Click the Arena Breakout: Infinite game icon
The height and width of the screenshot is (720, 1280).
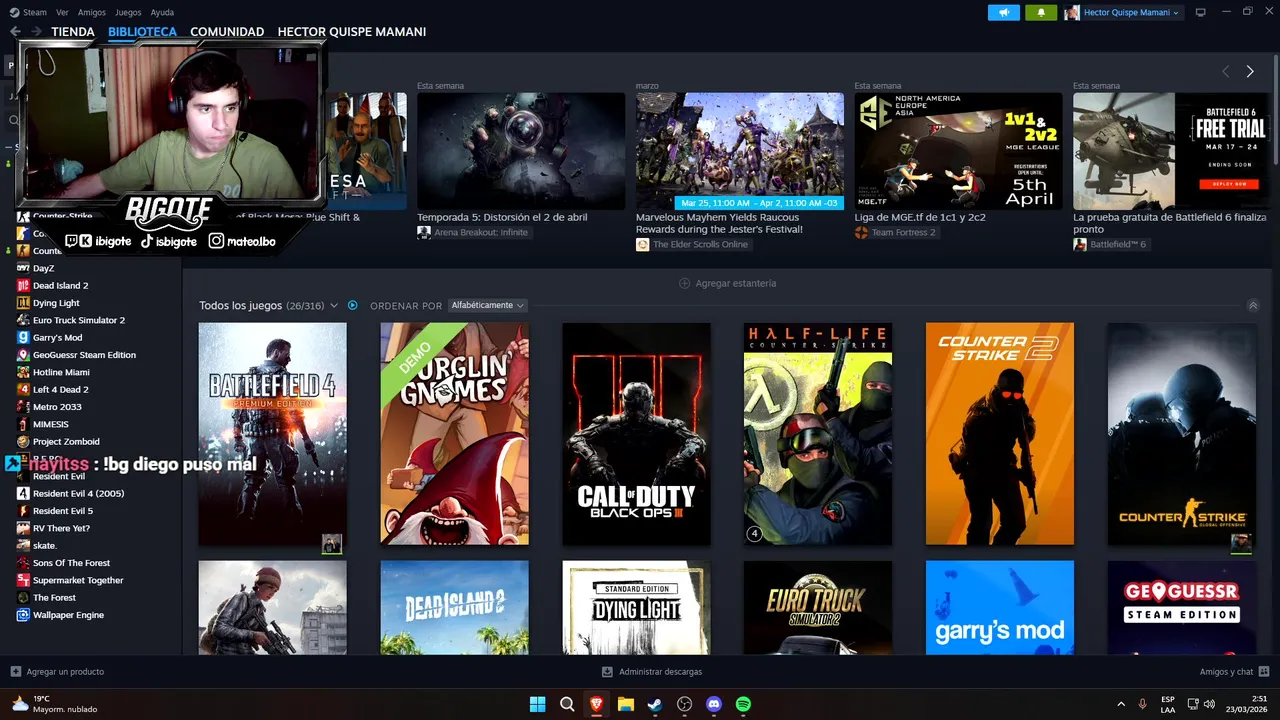pos(424,232)
